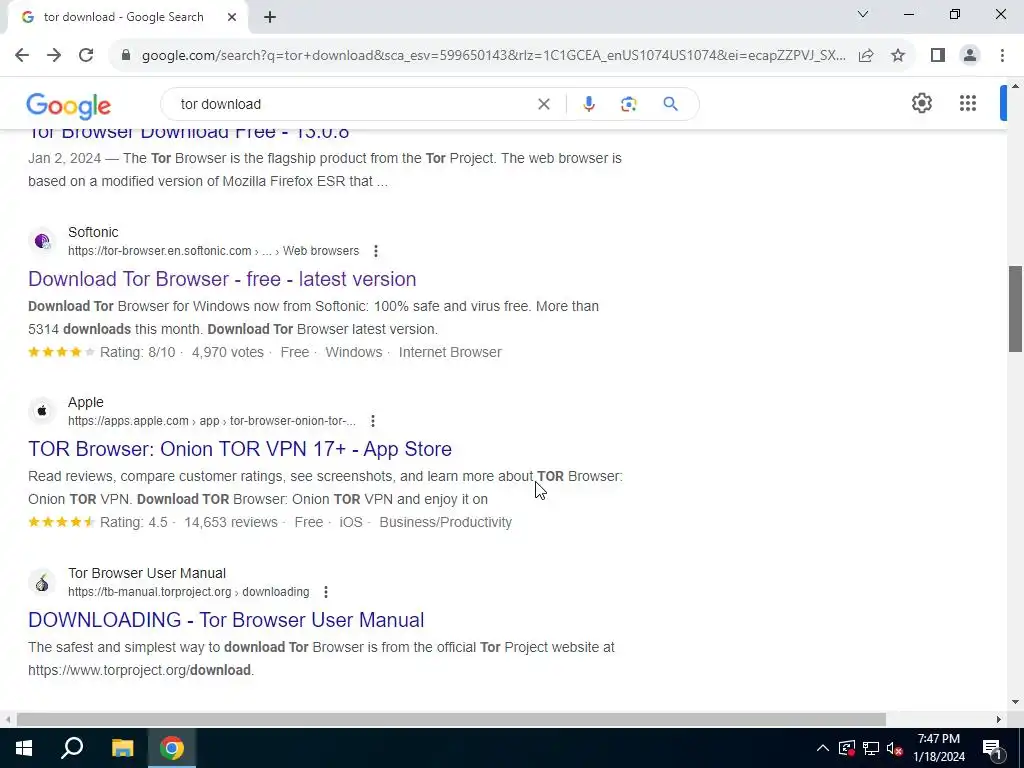Open apps.apple.com URL breadcrumb
This screenshot has width=1024, height=768.
[x=212, y=421]
